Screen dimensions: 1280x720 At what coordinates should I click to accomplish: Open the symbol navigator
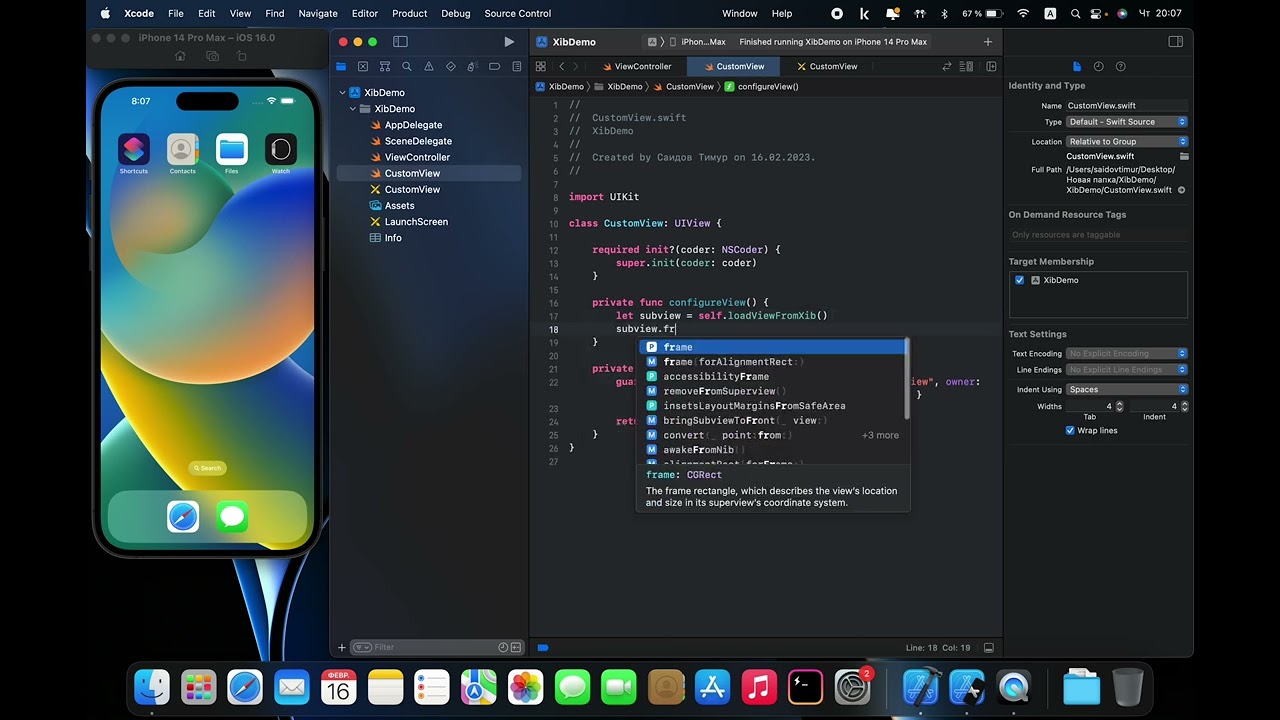pos(384,66)
